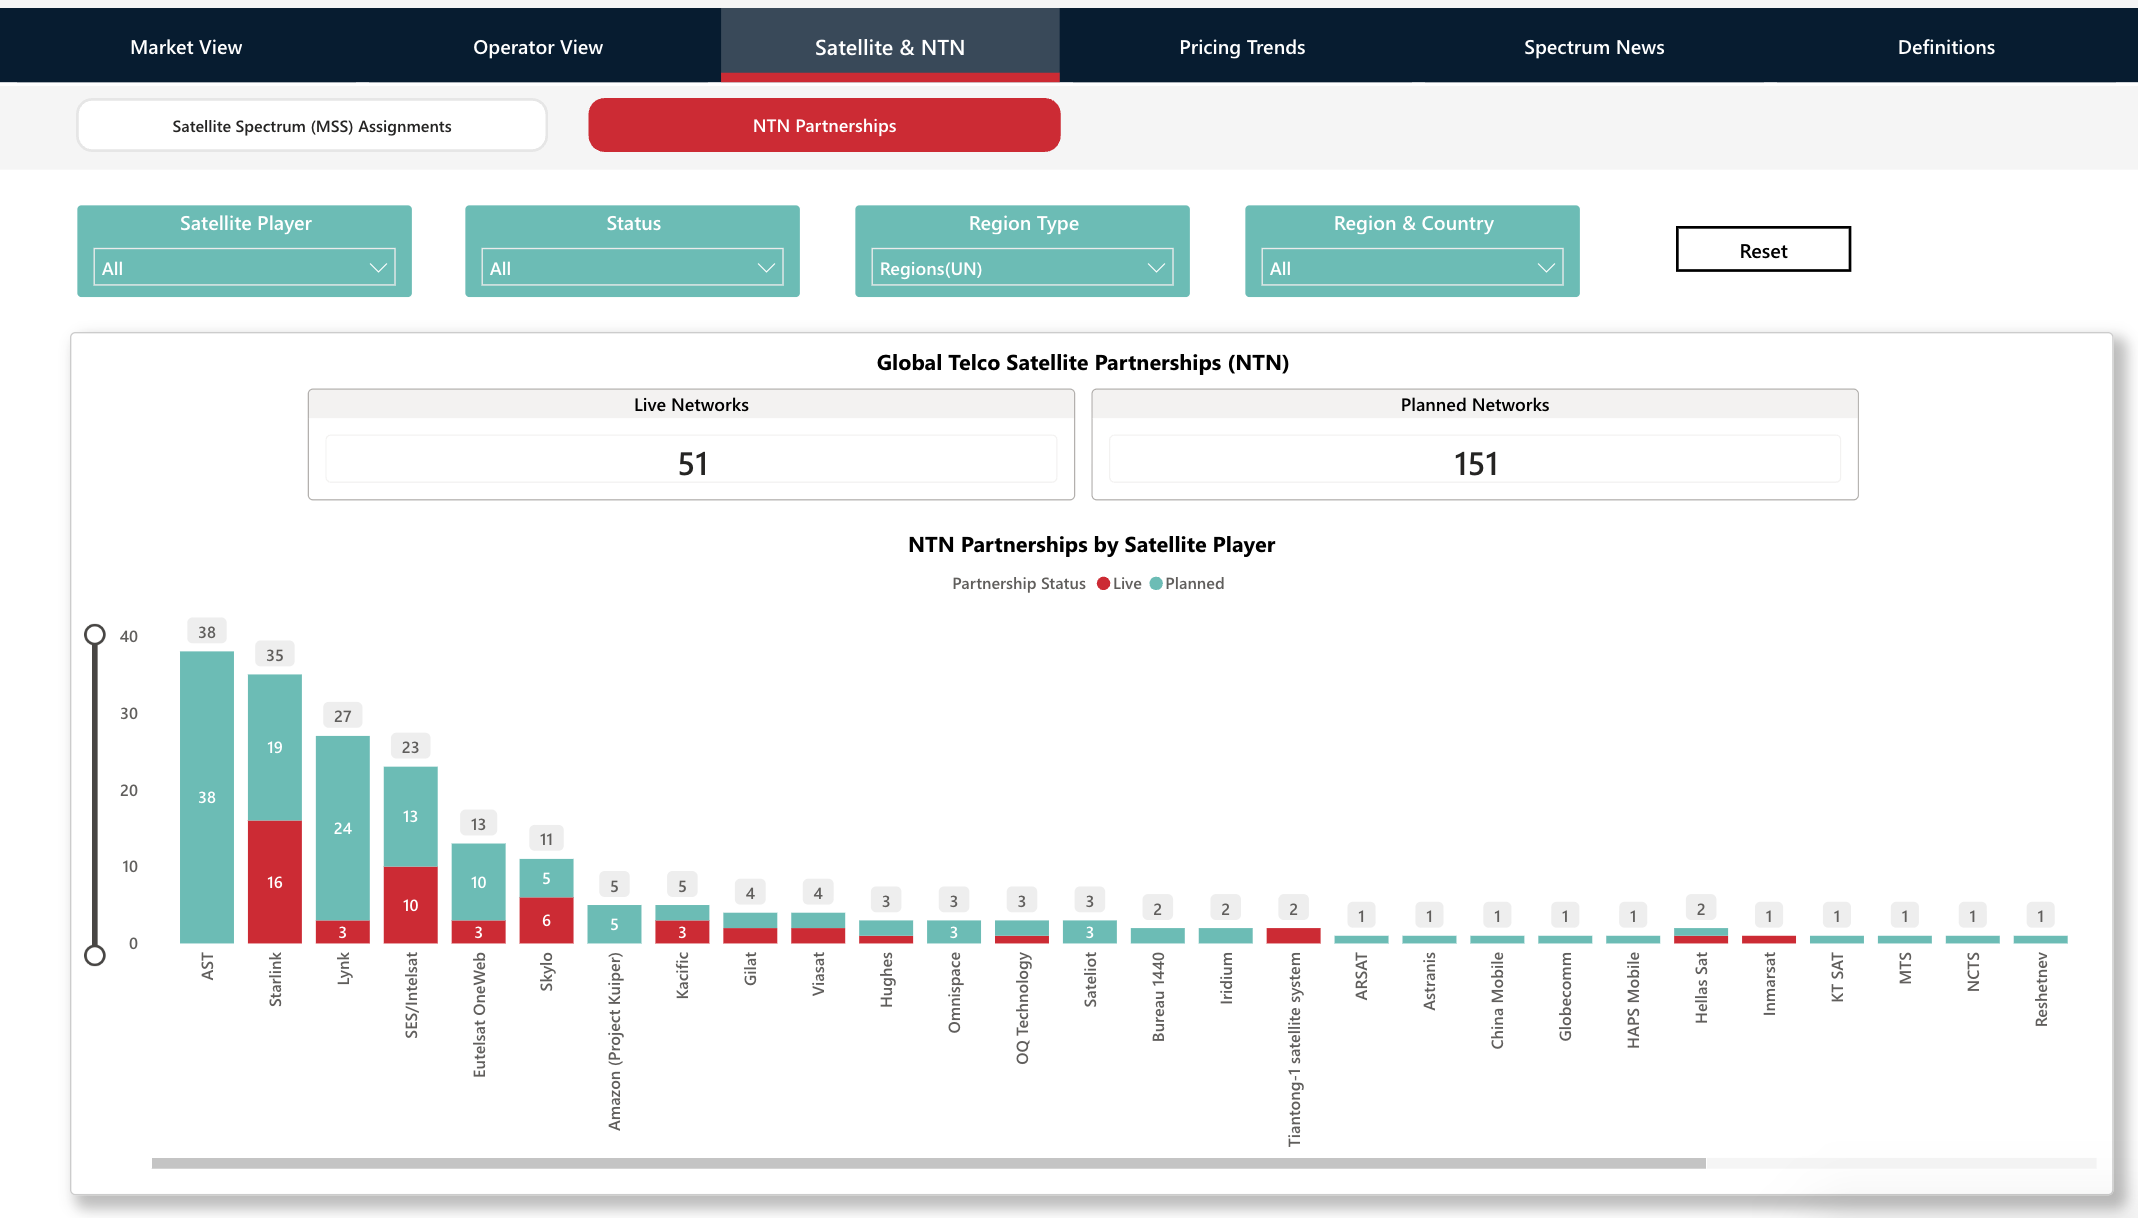Screen dimensions: 2138x1218
Task: Click the Iridium axis label
Action: [1226, 978]
